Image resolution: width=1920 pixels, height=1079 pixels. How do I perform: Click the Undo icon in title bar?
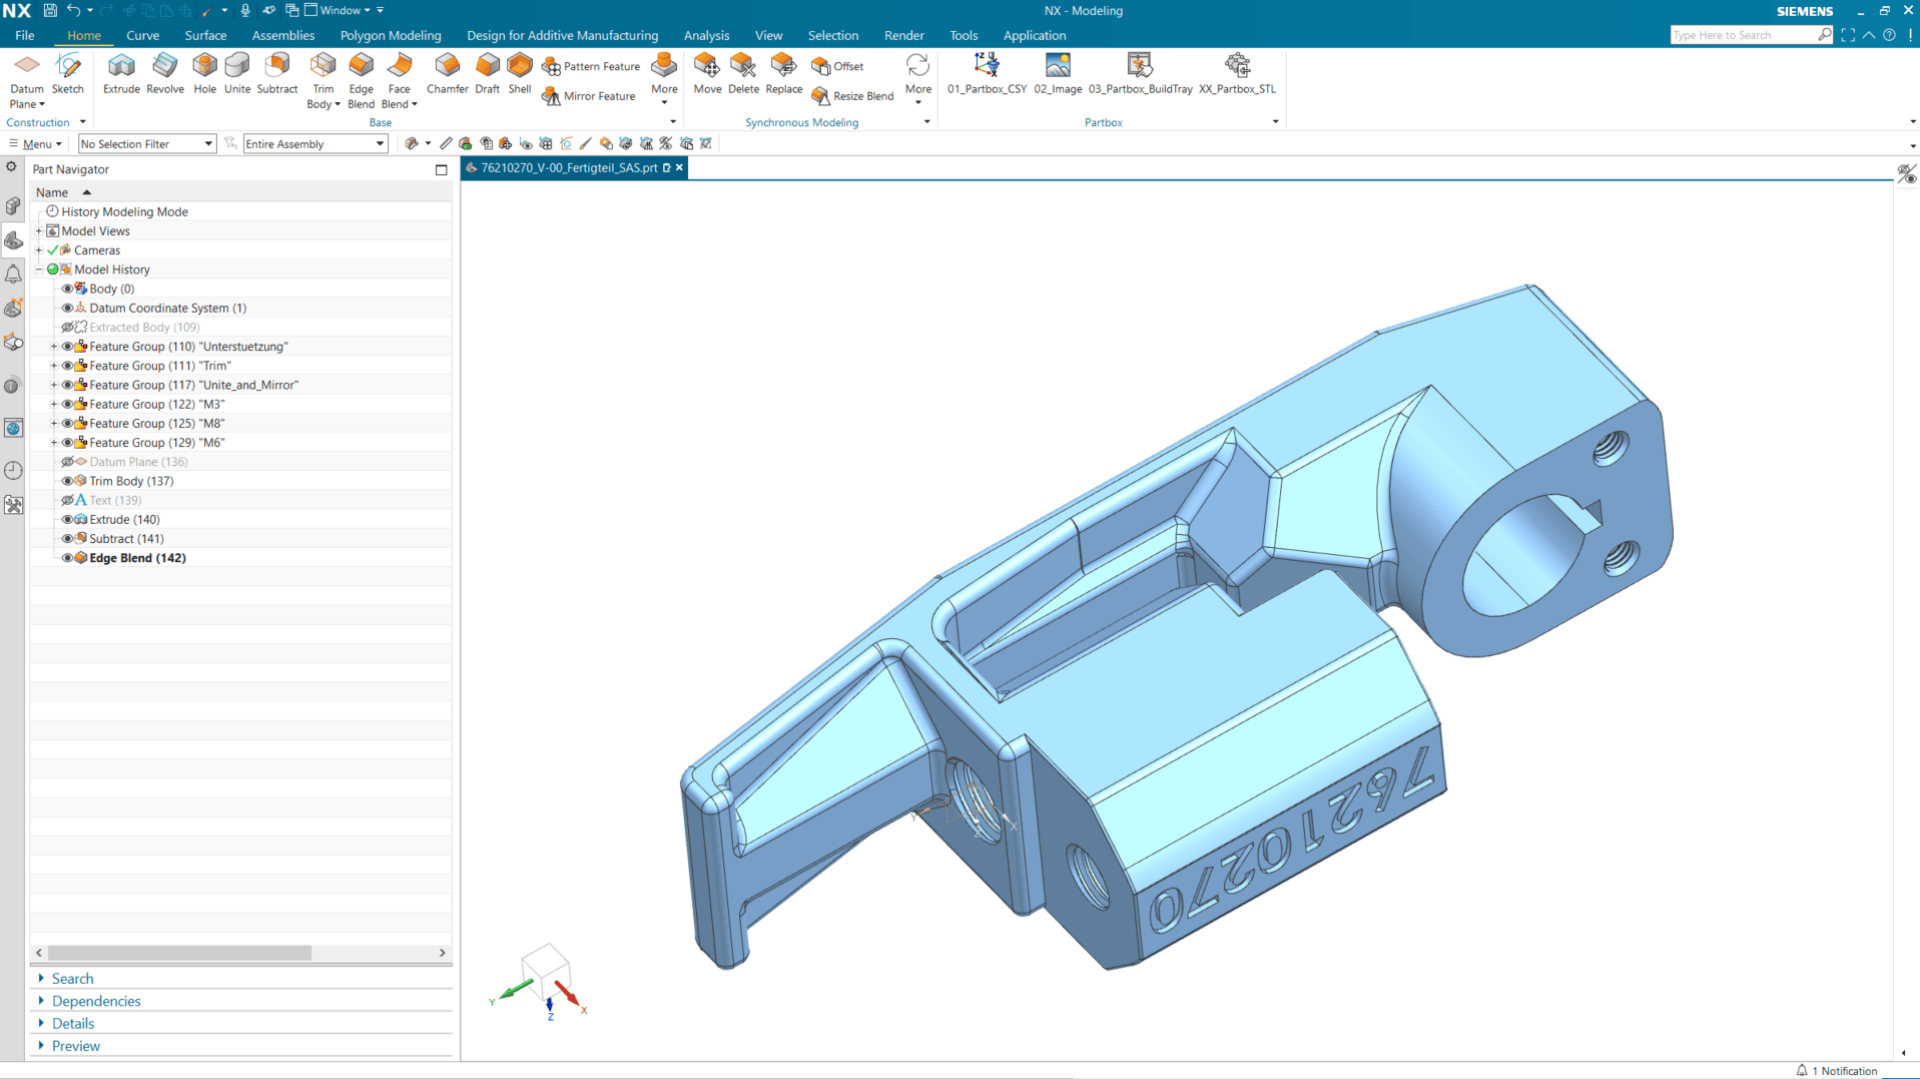[73, 10]
